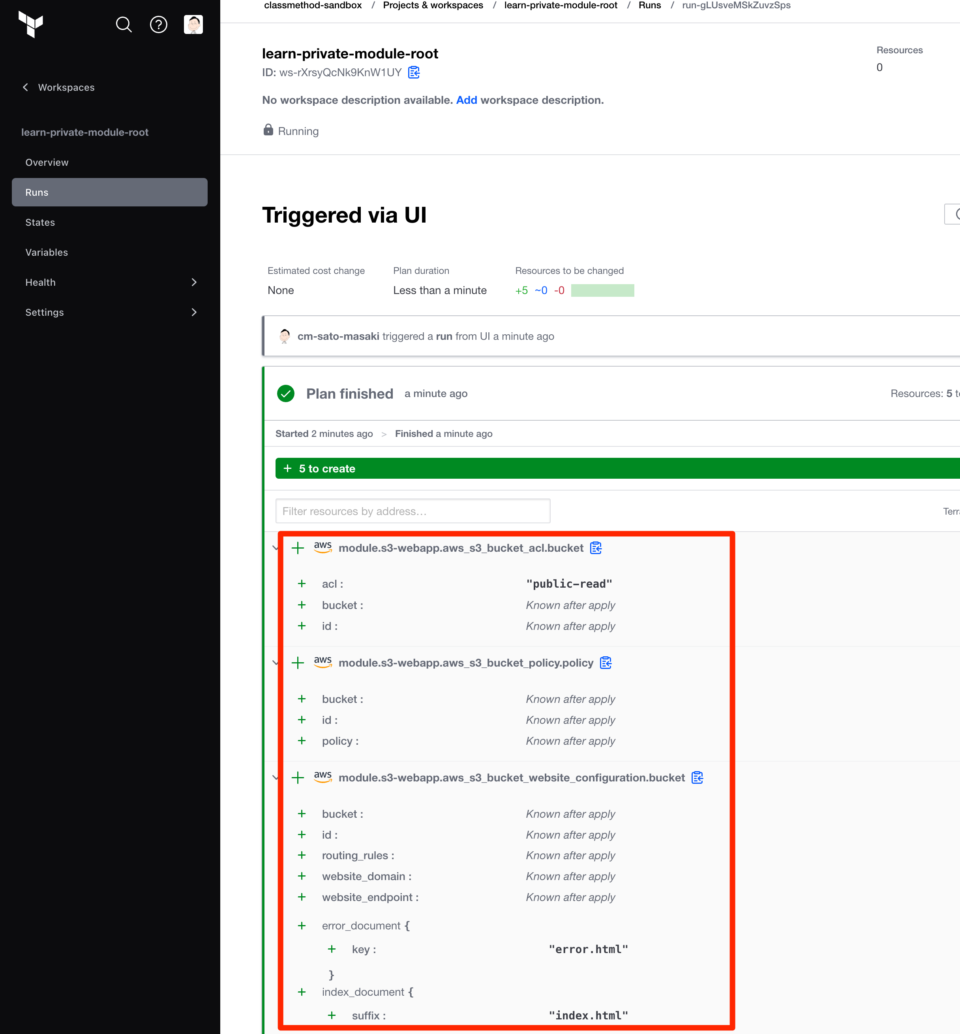This screenshot has height=1034, width=960.
Task: Click the AWS logo of aws_s3_bucket_acl.bucket
Action: (x=323, y=547)
